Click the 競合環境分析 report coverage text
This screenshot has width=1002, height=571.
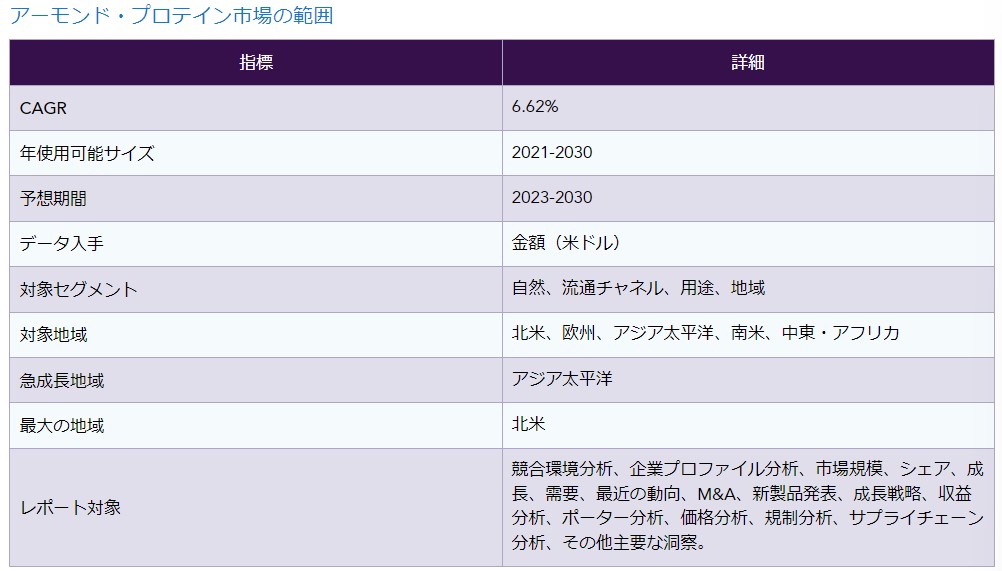click(748, 506)
